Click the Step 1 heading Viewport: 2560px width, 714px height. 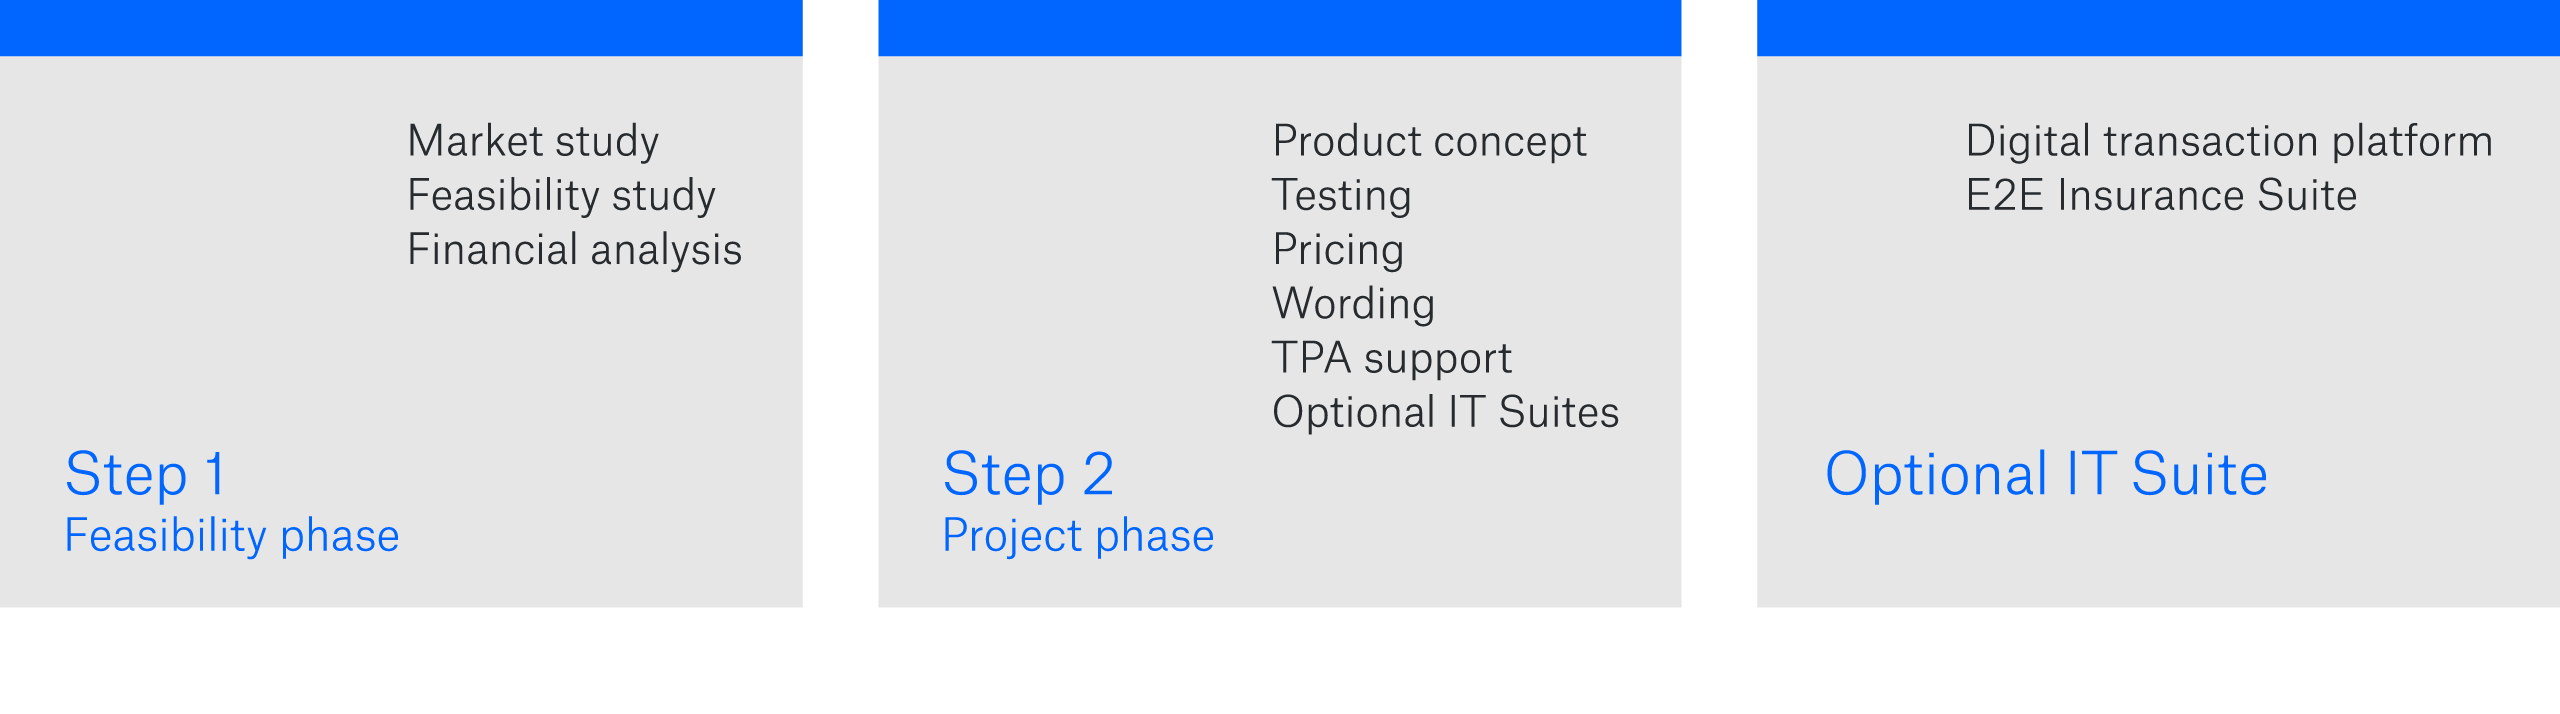(146, 474)
